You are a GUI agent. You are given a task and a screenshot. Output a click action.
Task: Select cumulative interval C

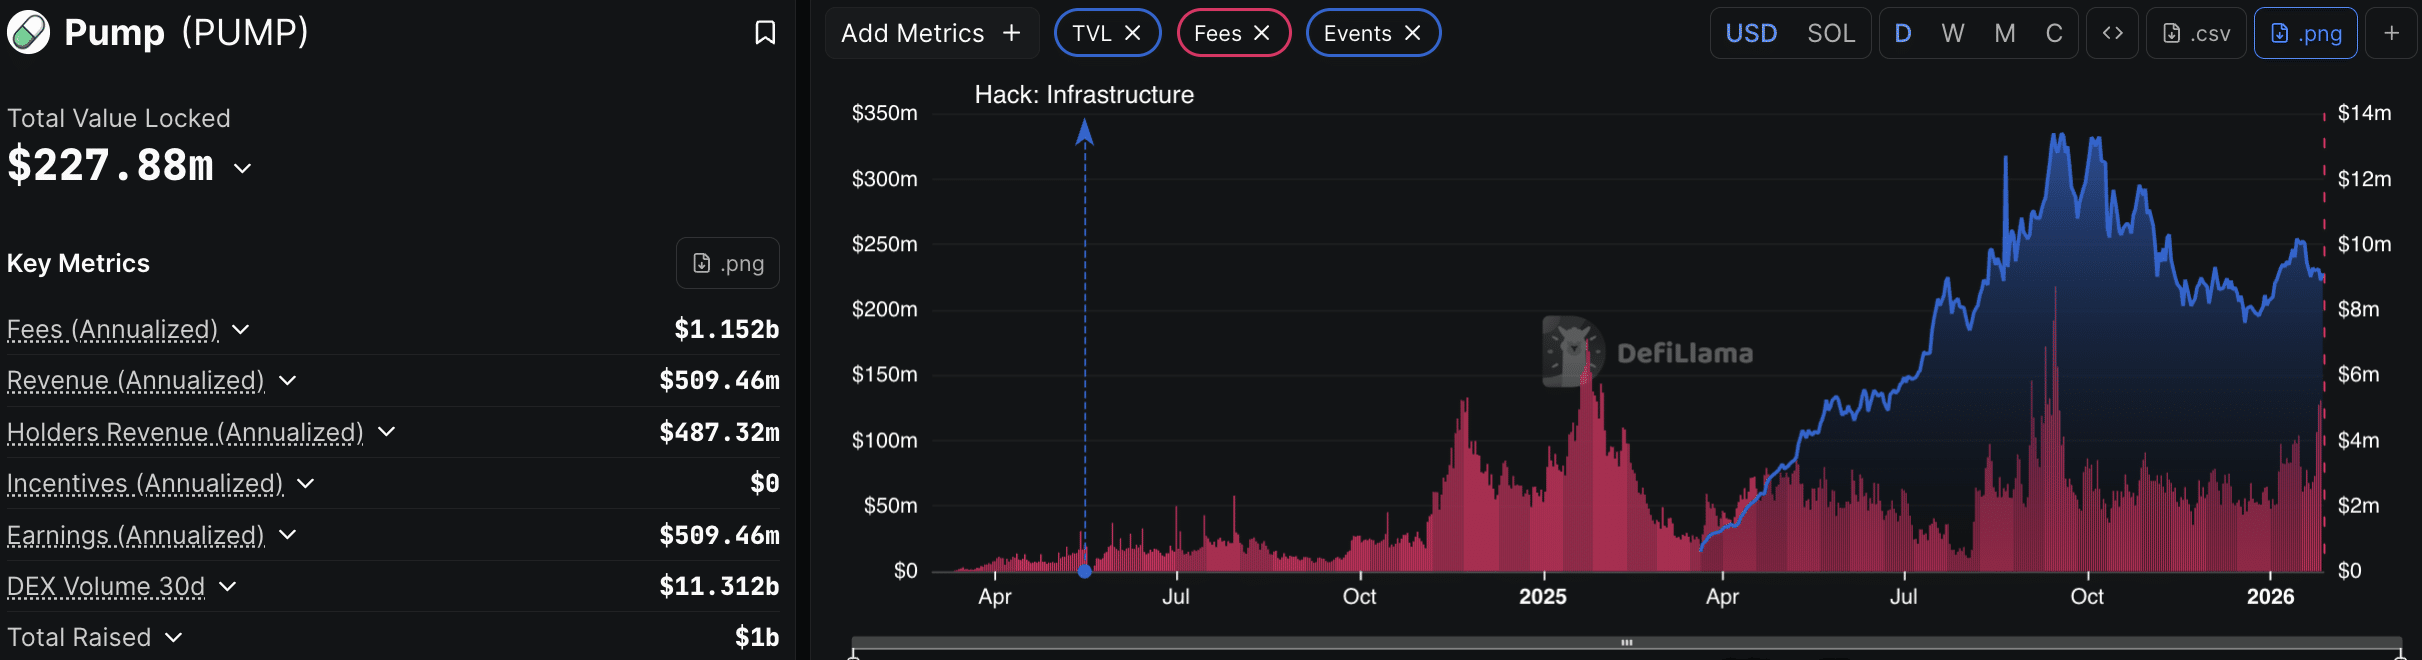[x=2054, y=33]
